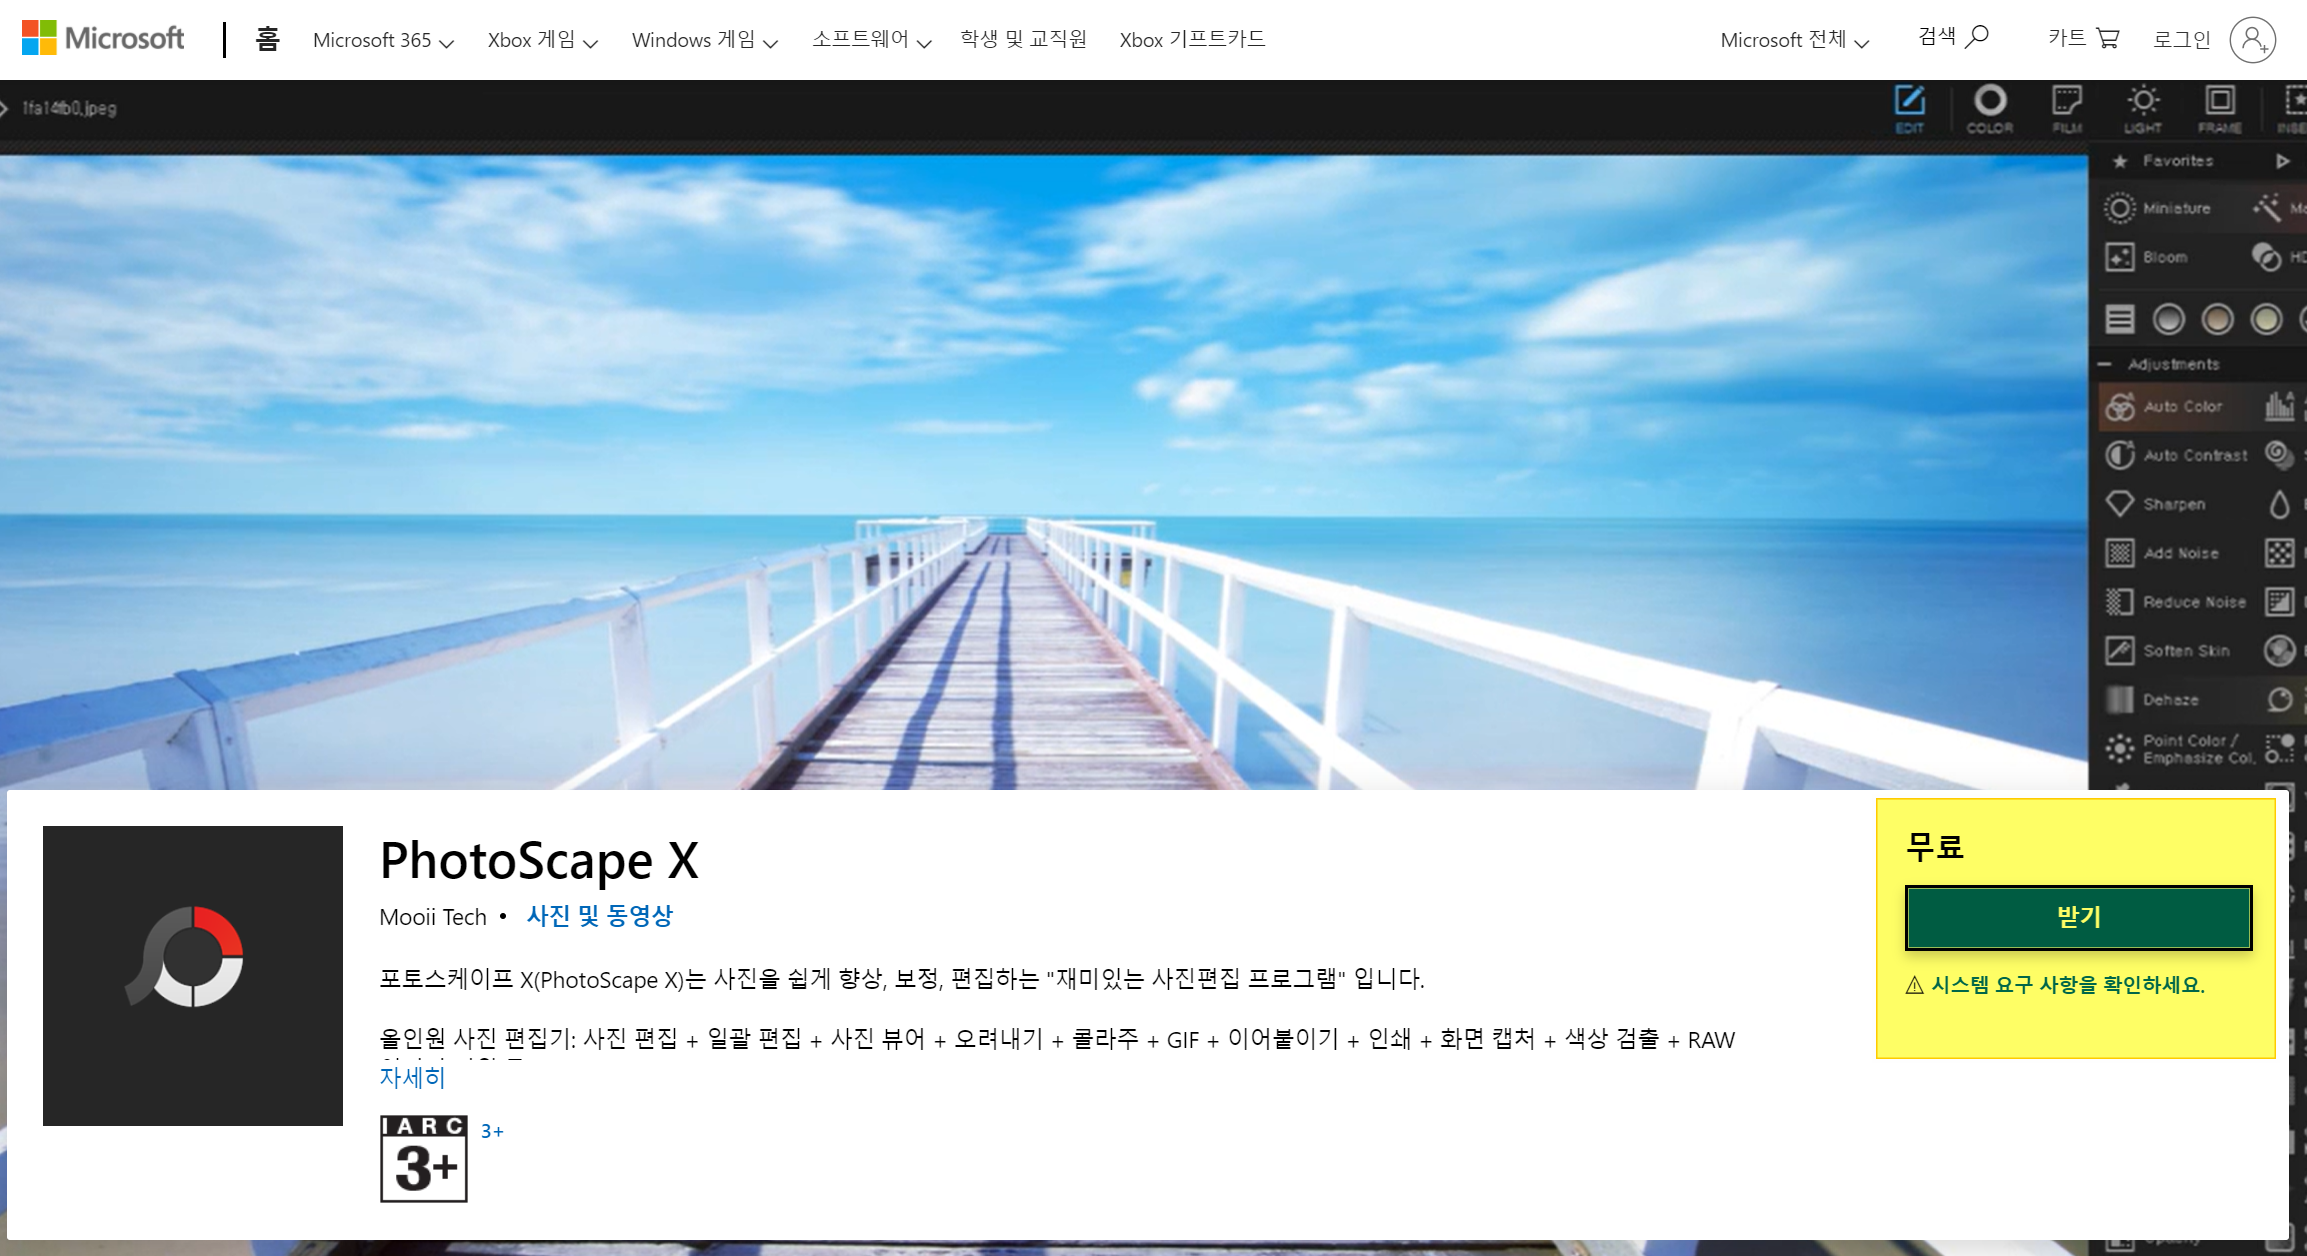Click the Mooii Tech publisher name
Image resolution: width=2307 pixels, height=1256 pixels.
tap(433, 917)
